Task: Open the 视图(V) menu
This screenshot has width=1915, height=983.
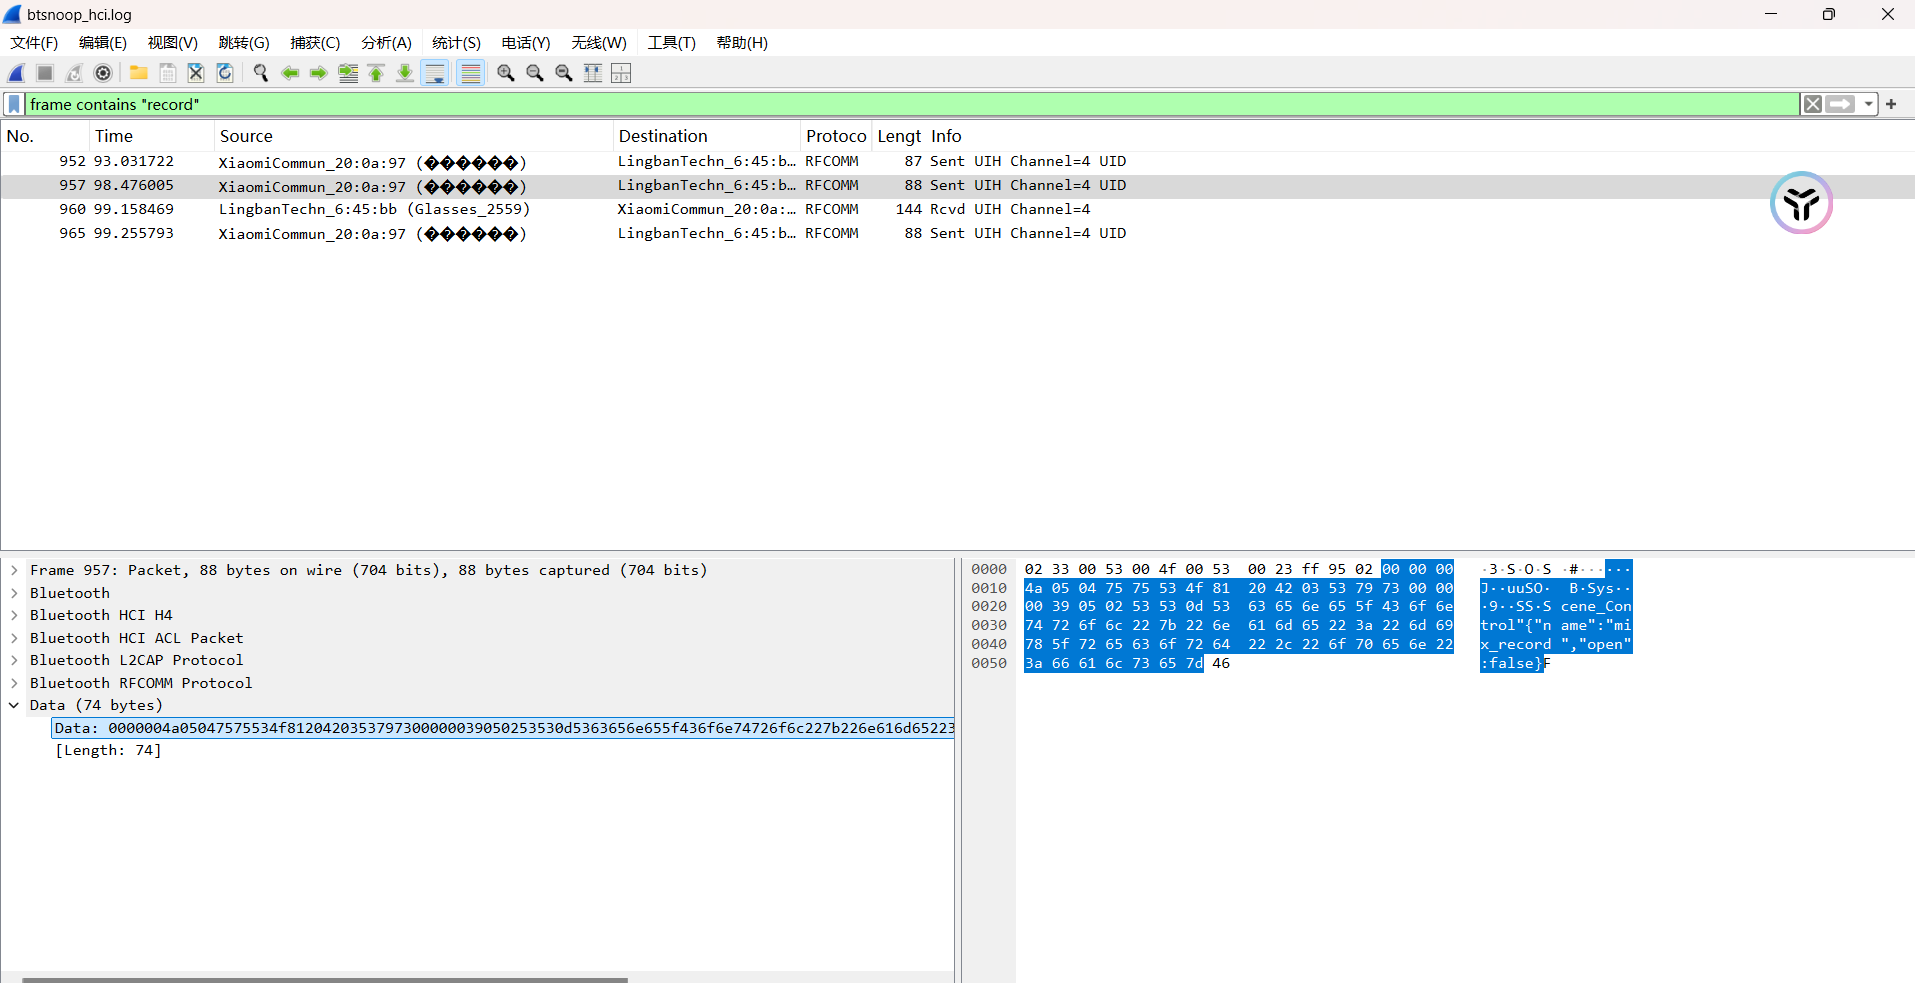Action: [173, 43]
